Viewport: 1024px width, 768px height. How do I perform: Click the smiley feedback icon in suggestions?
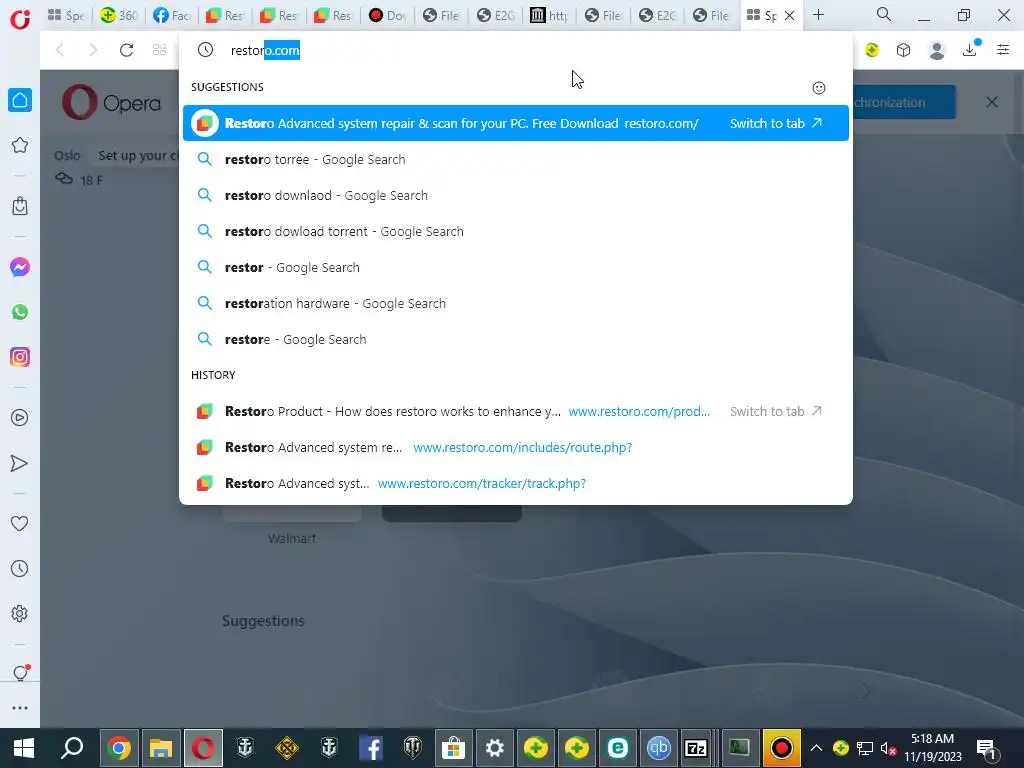(819, 88)
